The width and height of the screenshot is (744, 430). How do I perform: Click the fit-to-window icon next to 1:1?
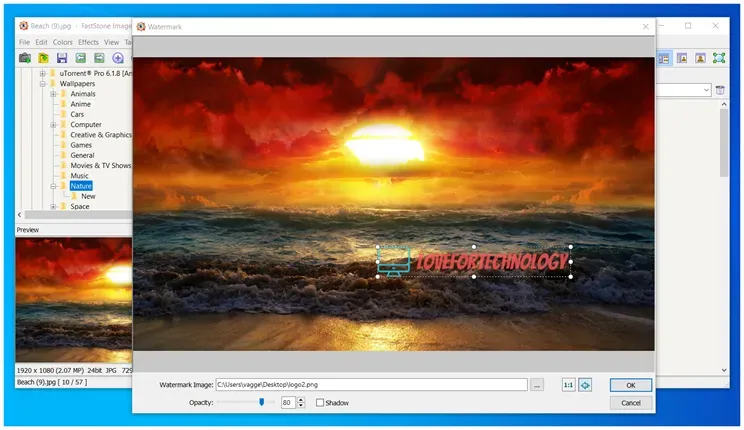click(x=585, y=385)
